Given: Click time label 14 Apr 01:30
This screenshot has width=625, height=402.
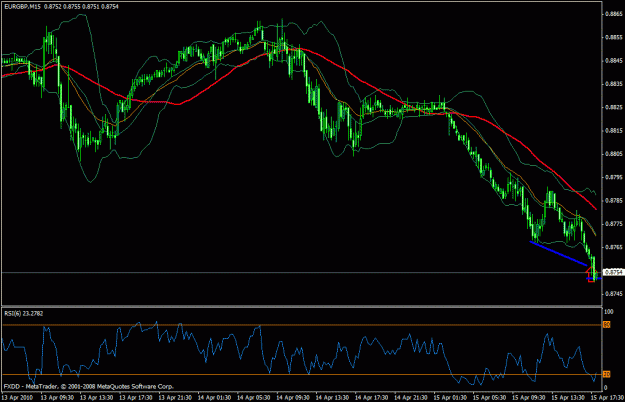Looking at the screenshot, I should point(214,398).
